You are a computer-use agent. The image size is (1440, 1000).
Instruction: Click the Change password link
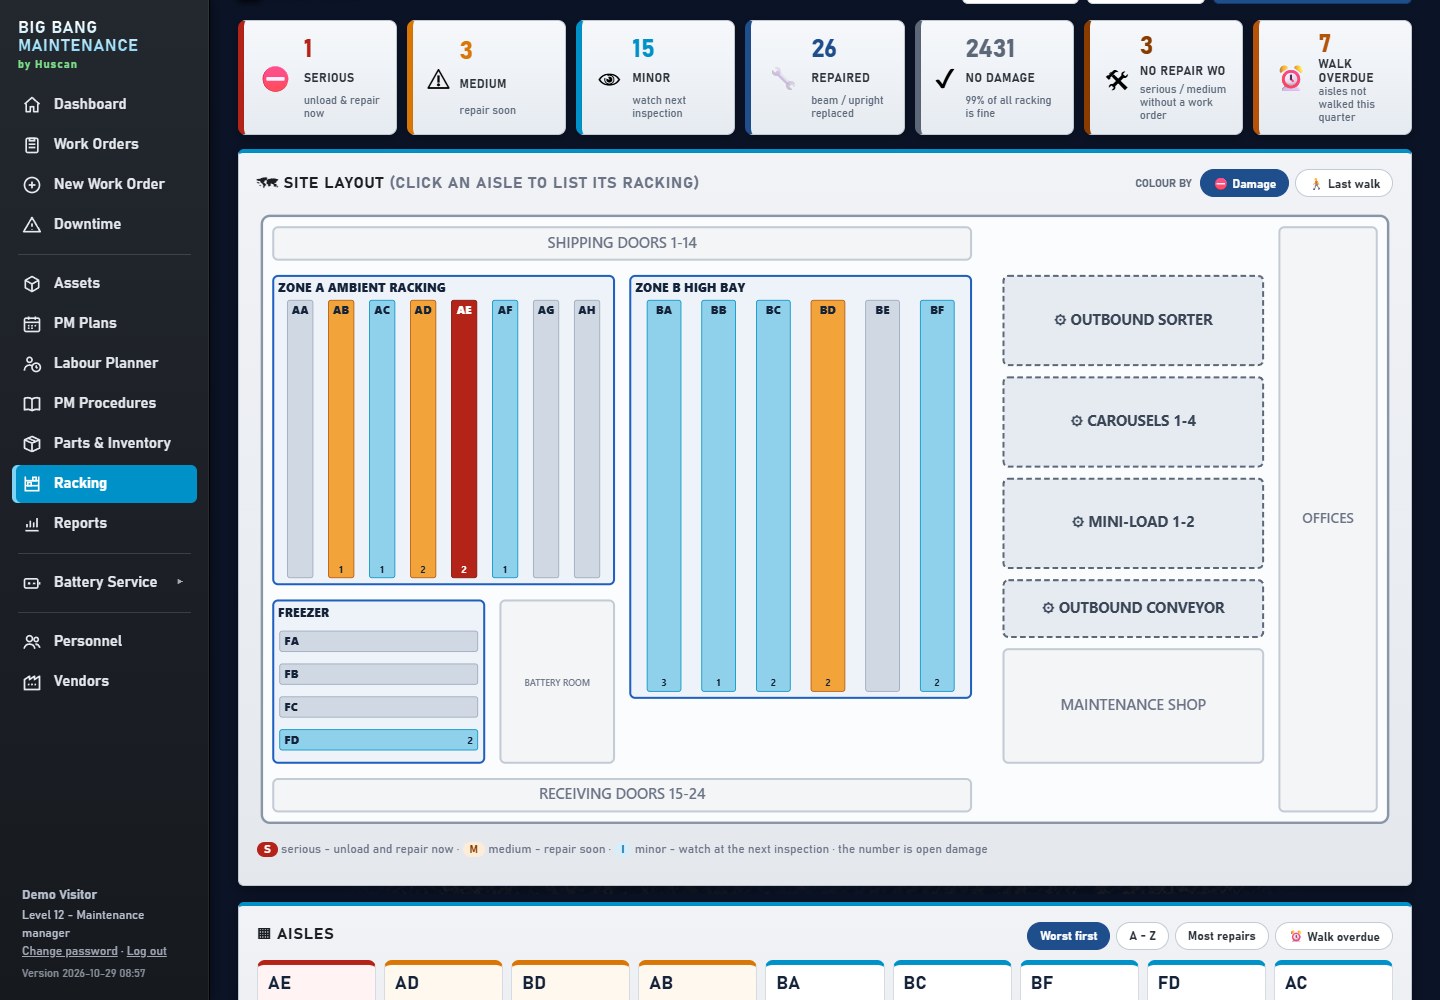(x=70, y=951)
